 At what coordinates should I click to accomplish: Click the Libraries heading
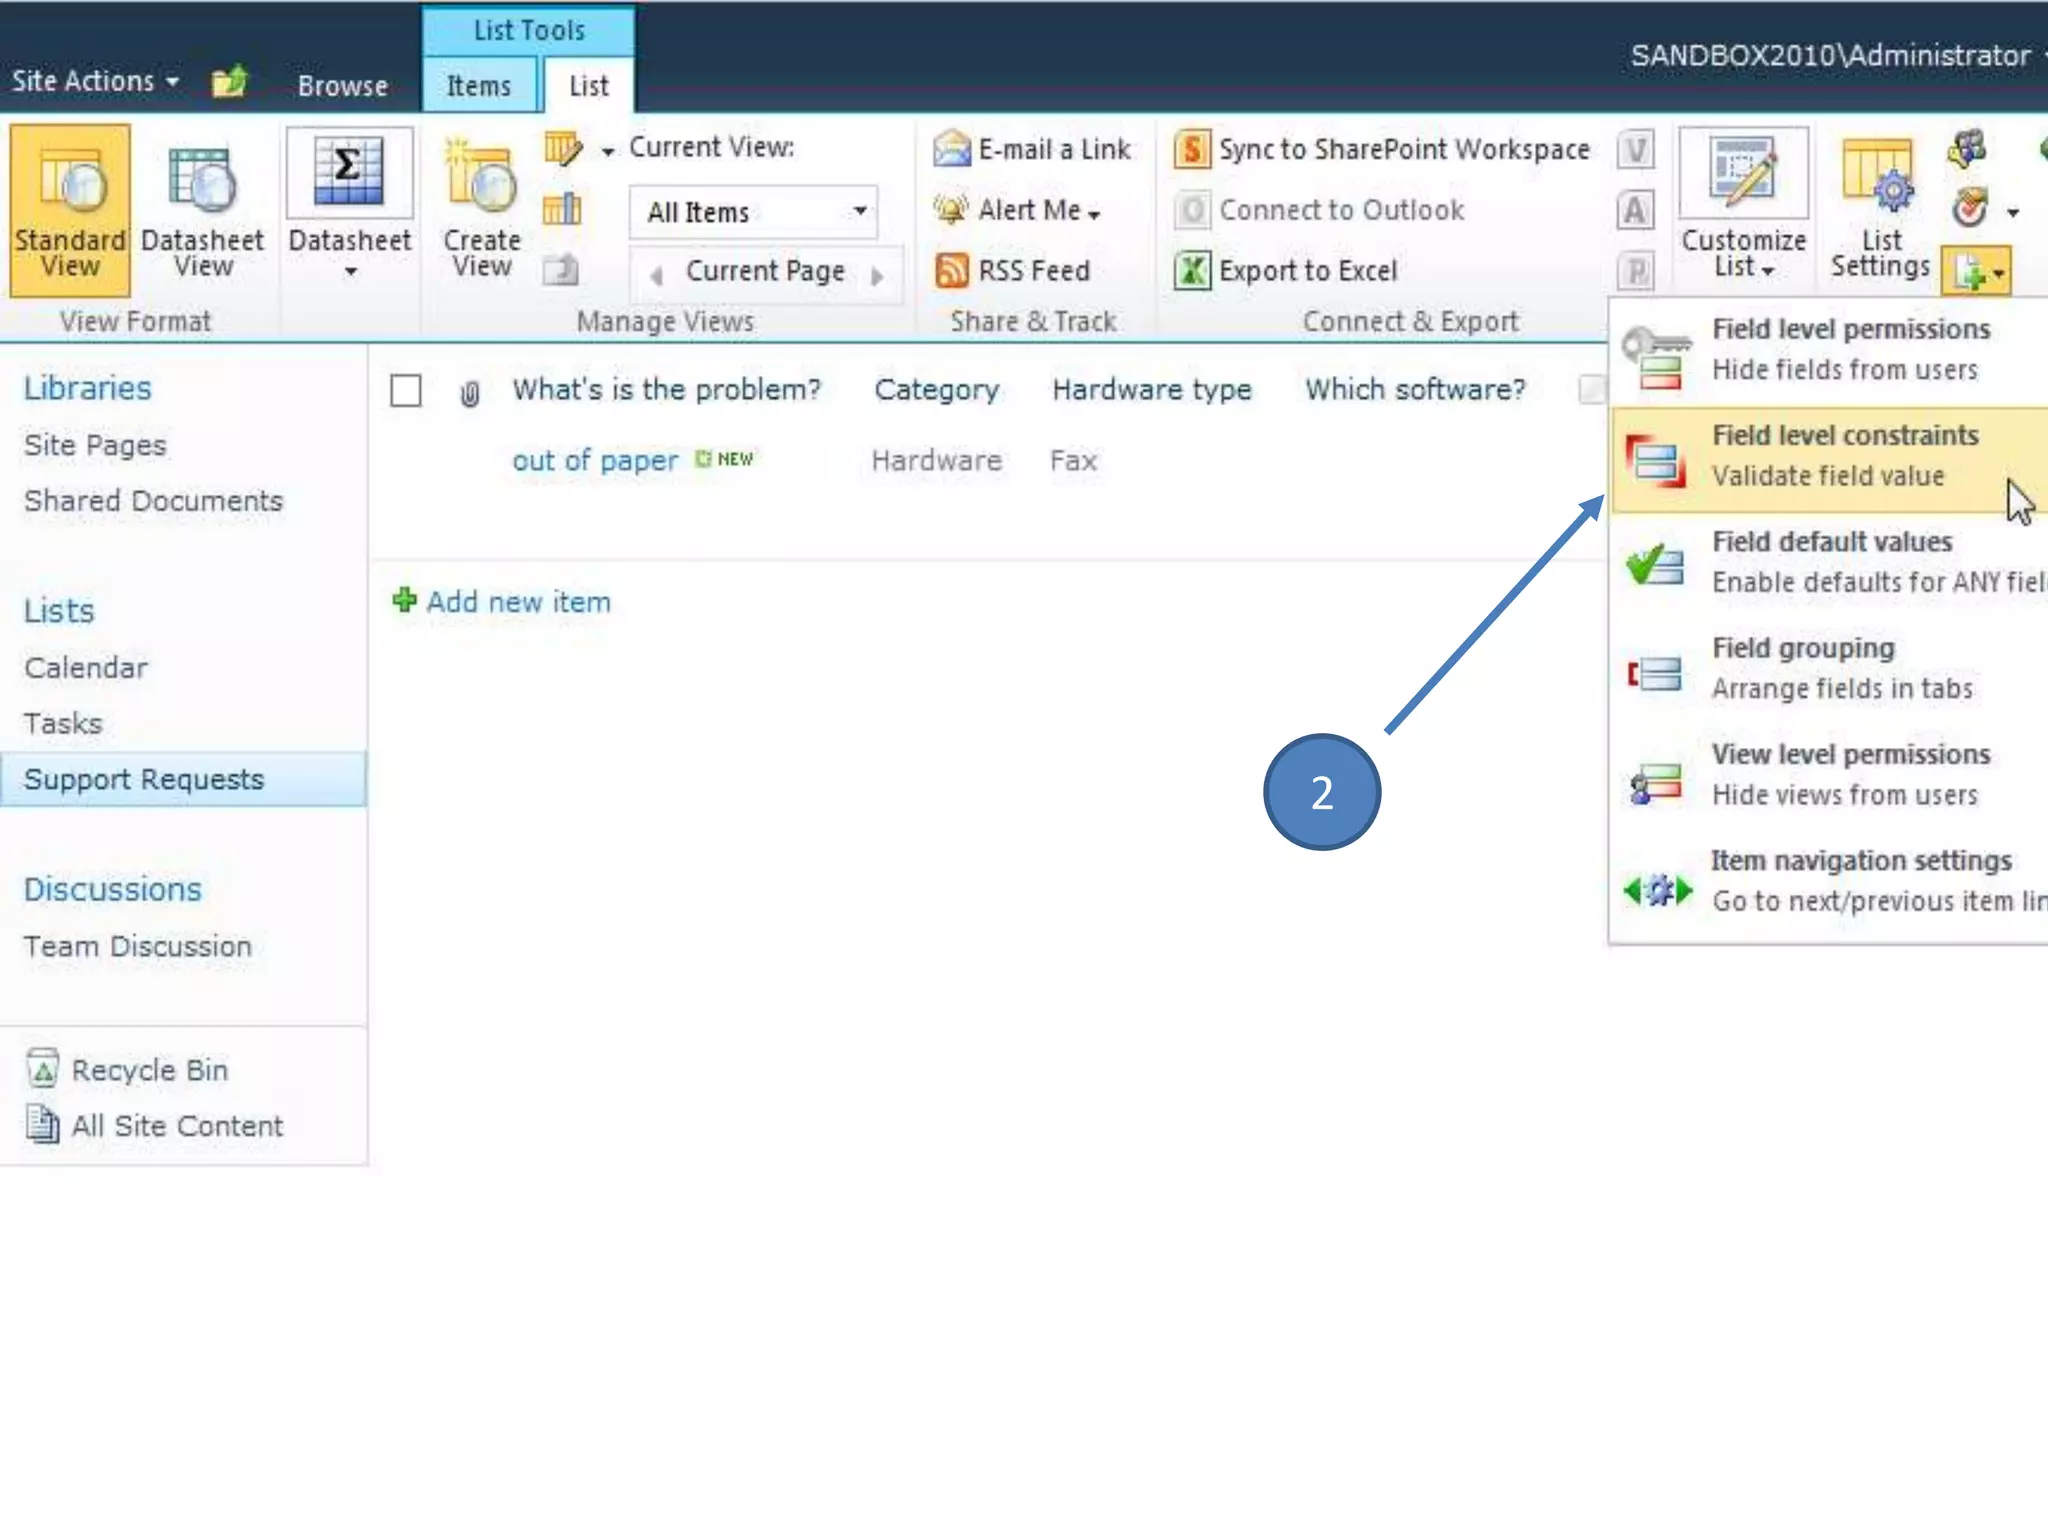87,388
